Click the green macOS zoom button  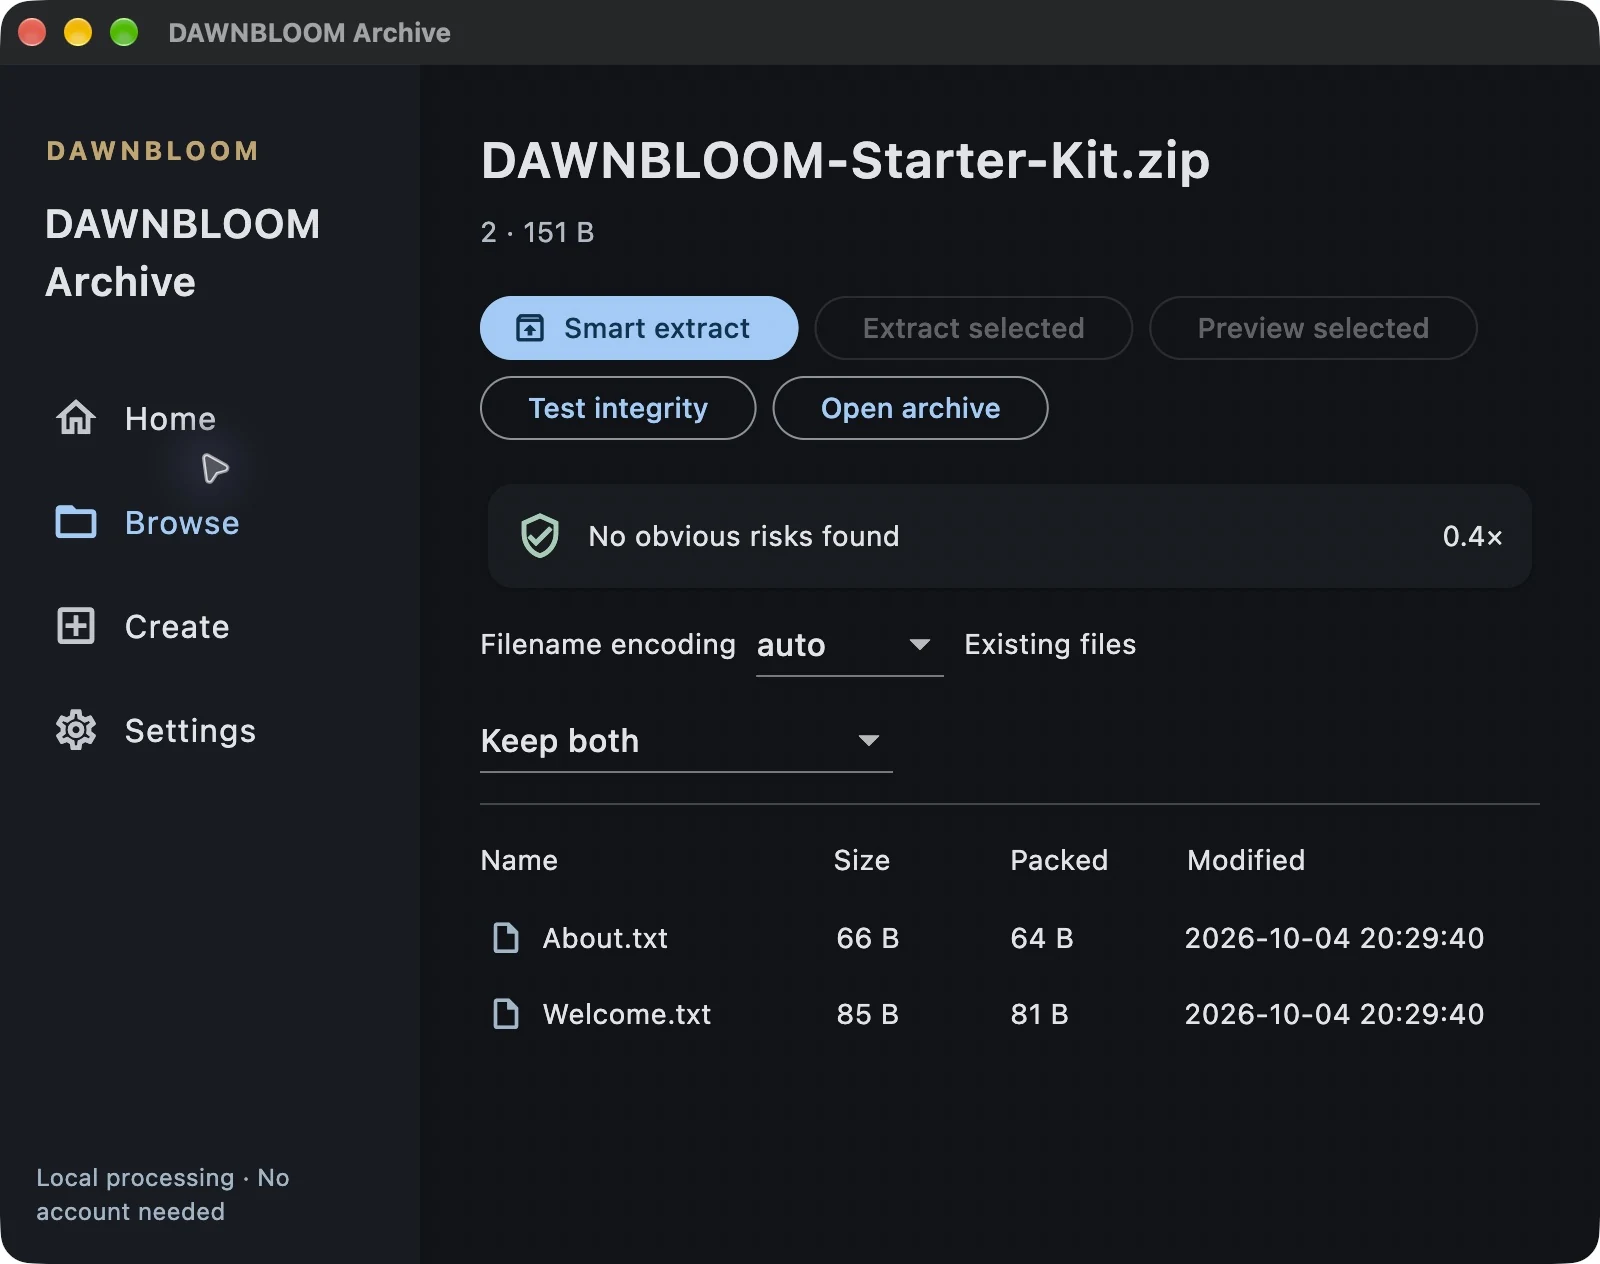(x=124, y=32)
